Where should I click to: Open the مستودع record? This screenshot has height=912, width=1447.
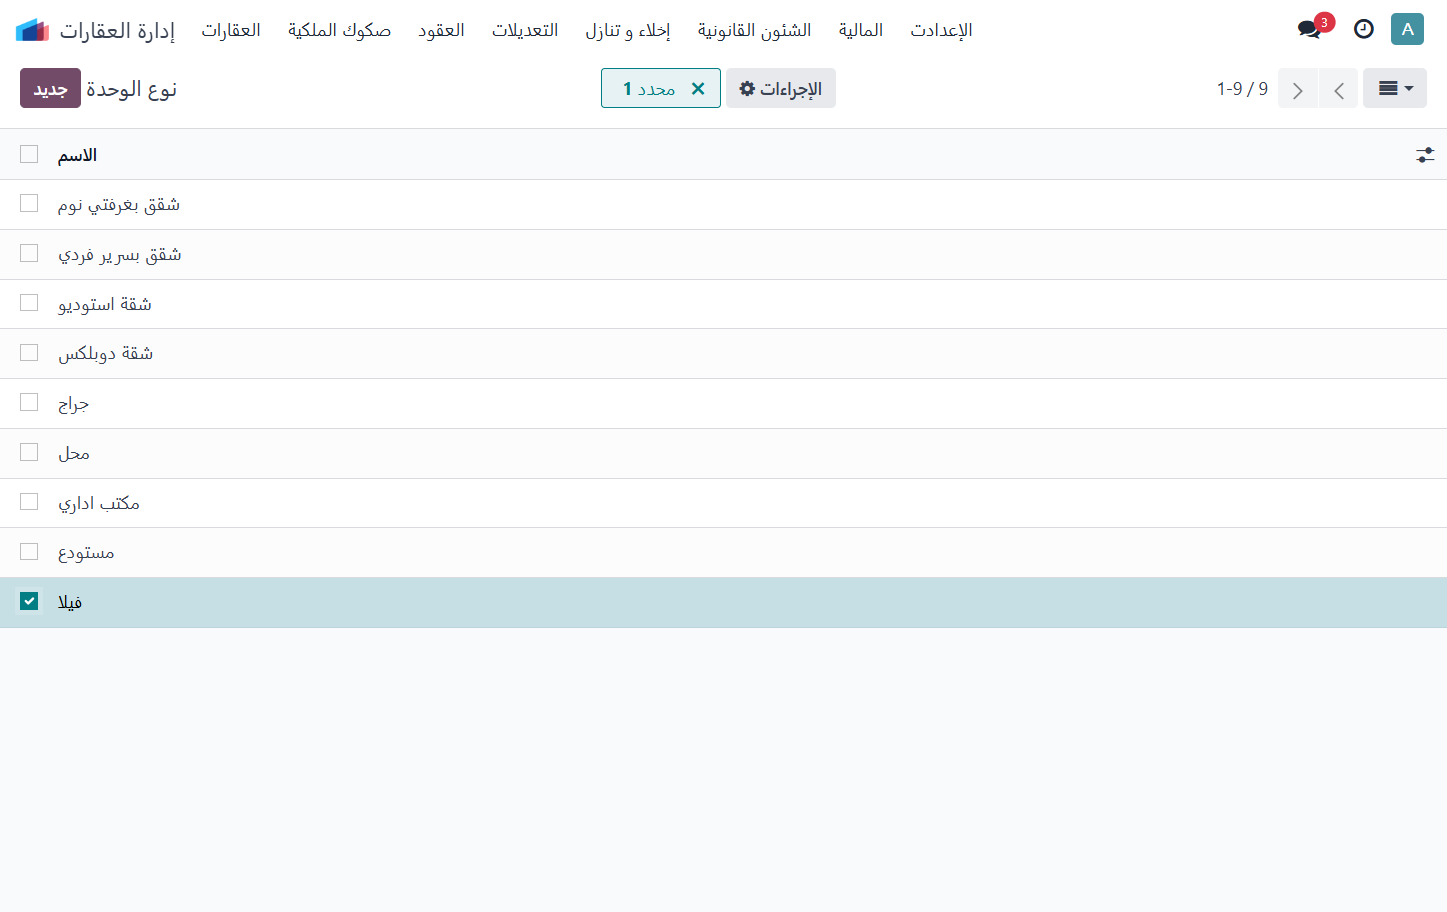86,553
